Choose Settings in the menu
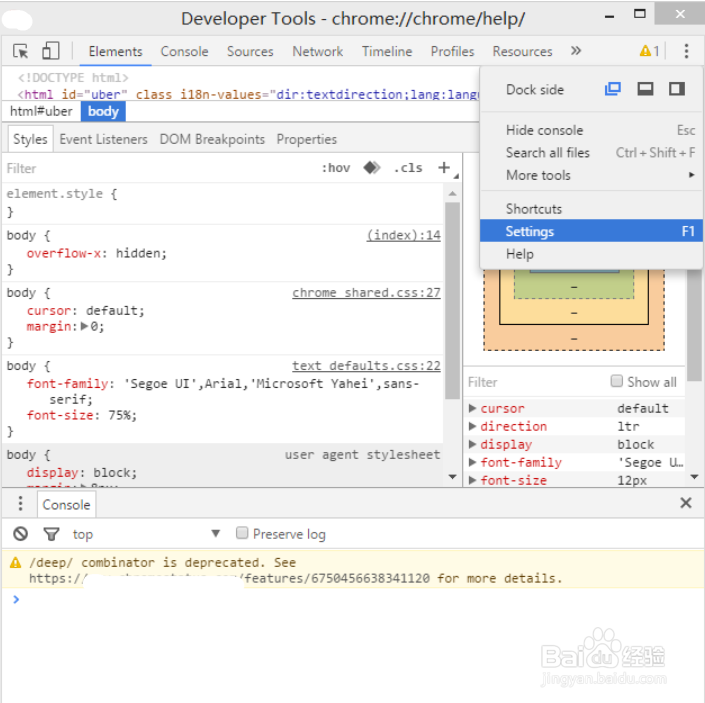The image size is (705, 703). [x=591, y=231]
